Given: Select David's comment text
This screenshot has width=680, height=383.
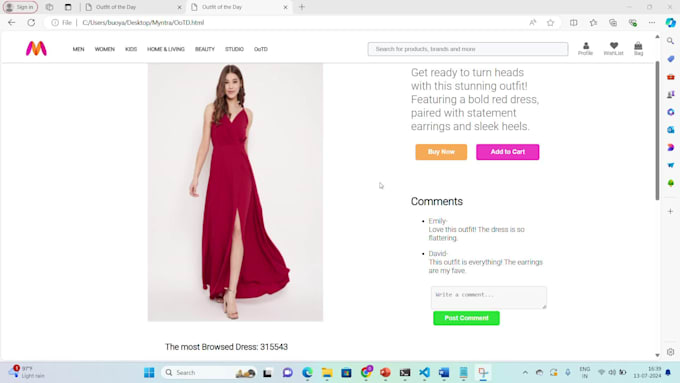Looking at the screenshot, I should [x=485, y=266].
